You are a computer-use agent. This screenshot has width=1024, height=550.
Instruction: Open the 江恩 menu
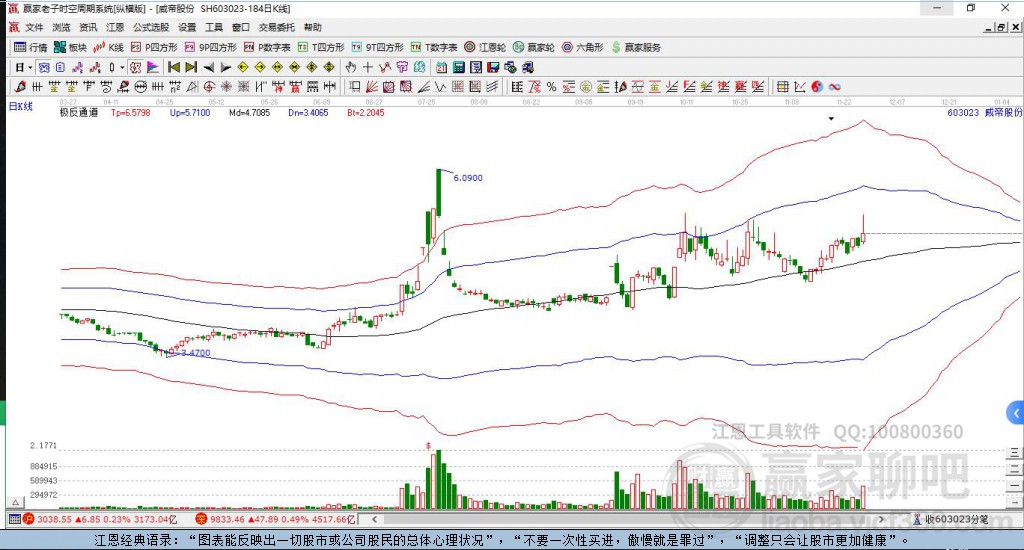click(115, 27)
